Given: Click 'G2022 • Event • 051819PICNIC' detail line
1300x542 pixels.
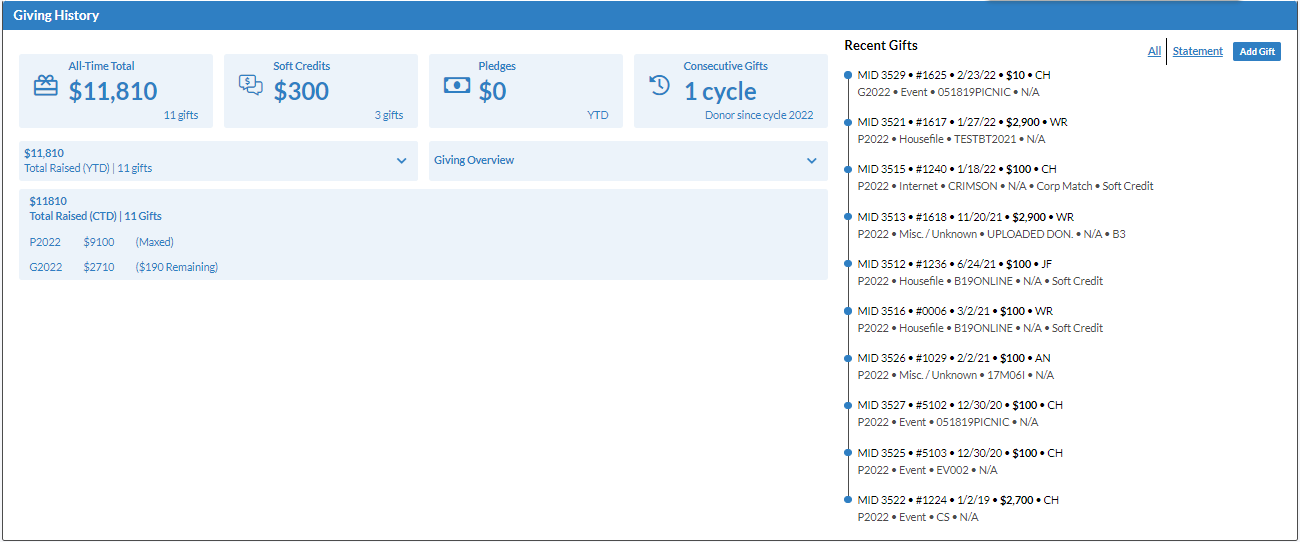Looking at the screenshot, I should (x=948, y=92).
